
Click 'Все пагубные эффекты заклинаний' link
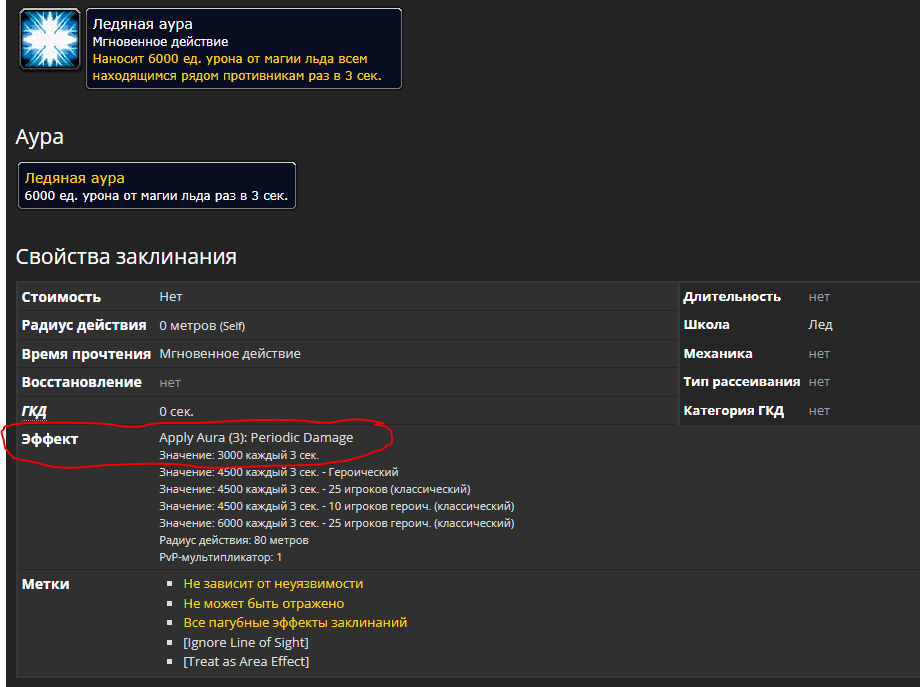[x=295, y=622]
